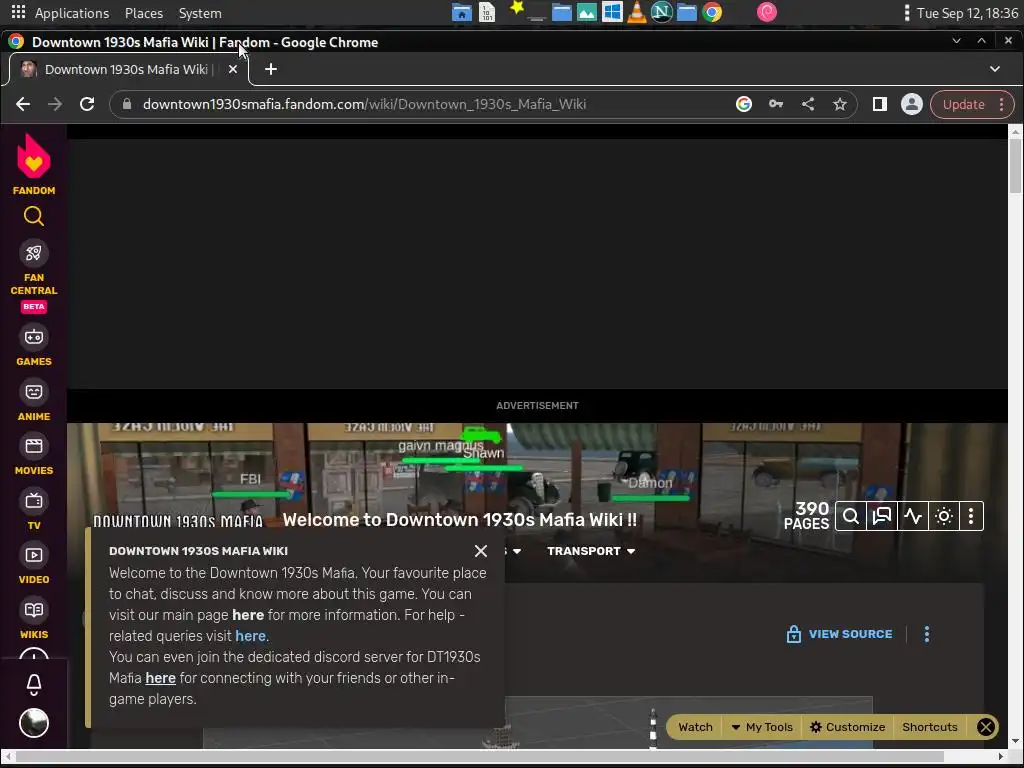This screenshot has height=768, width=1024.
Task: Expand the Transport navigation dropdown
Action: pos(591,551)
